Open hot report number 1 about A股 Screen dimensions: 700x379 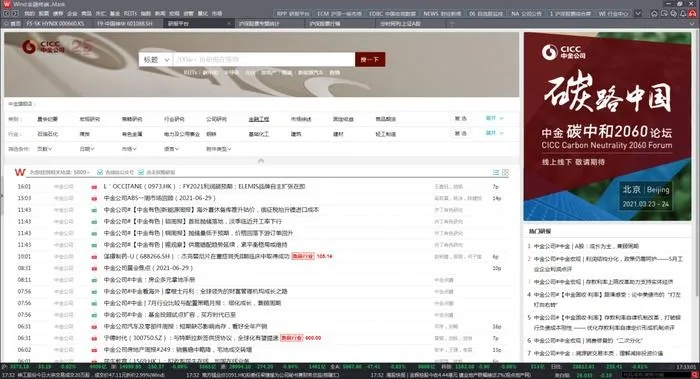pos(586,246)
